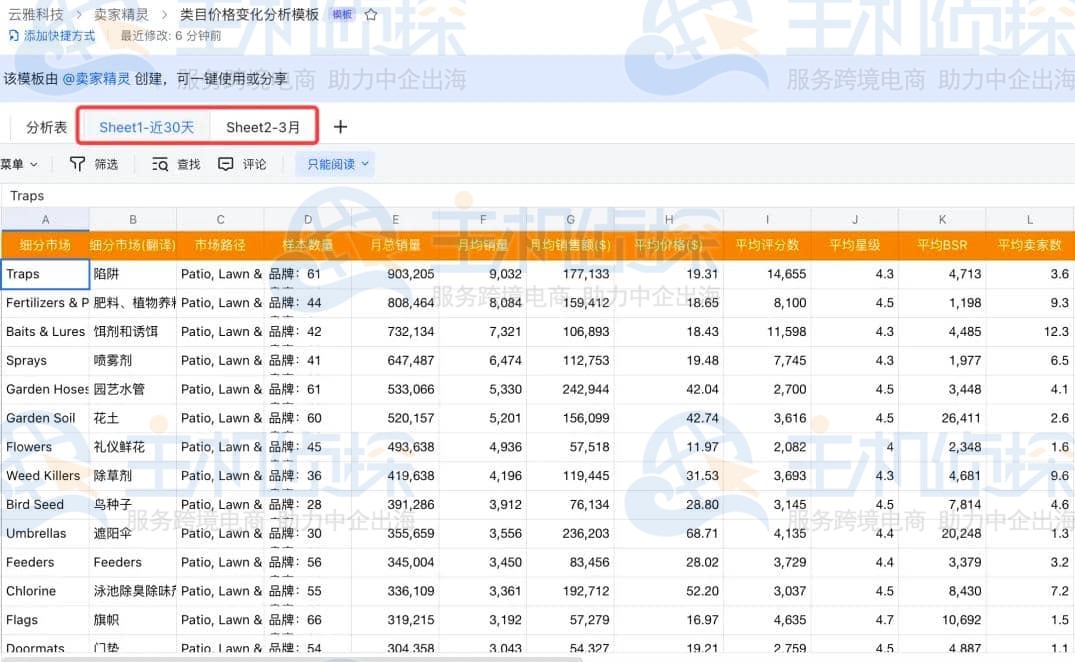The image size is (1075, 662).
Task: Click the 添加快捷方式 shortcut icon
Action: click(x=13, y=36)
